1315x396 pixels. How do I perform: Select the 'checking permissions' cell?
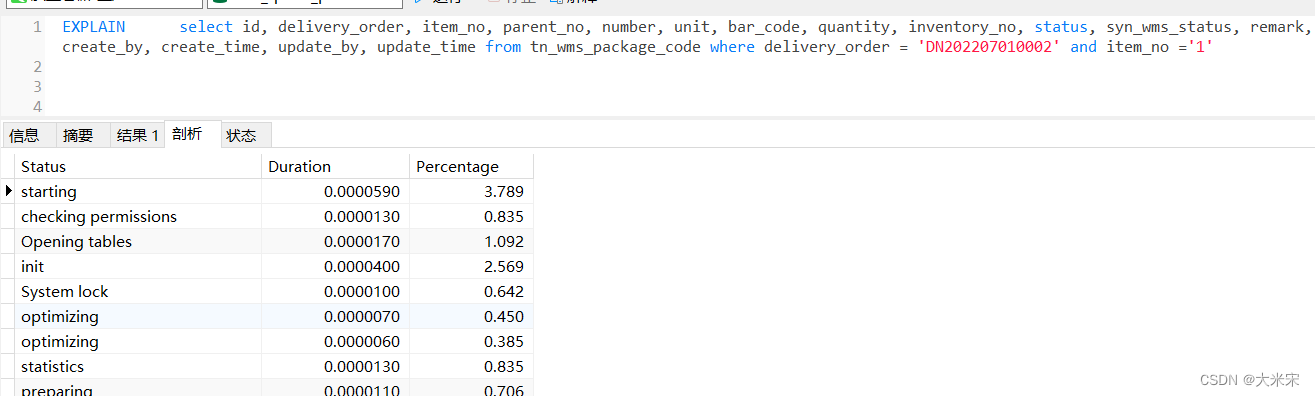click(x=138, y=216)
